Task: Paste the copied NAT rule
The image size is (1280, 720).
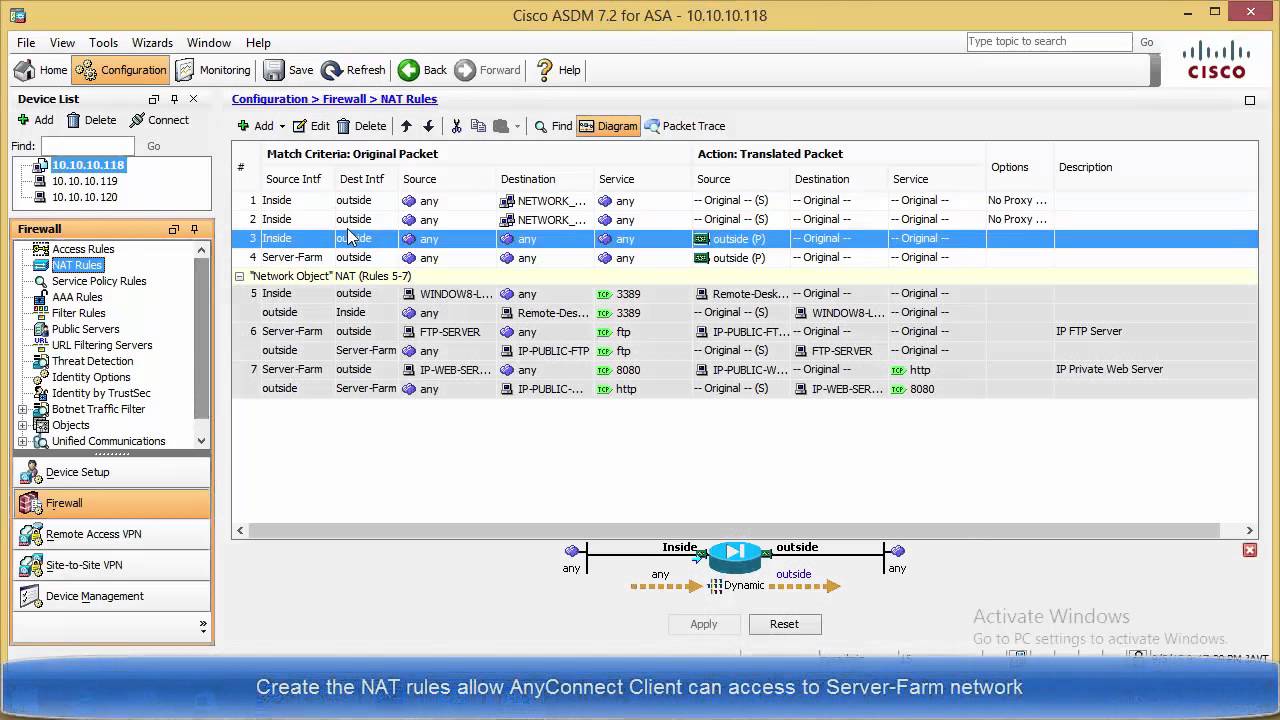Action: pyautogui.click(x=500, y=126)
